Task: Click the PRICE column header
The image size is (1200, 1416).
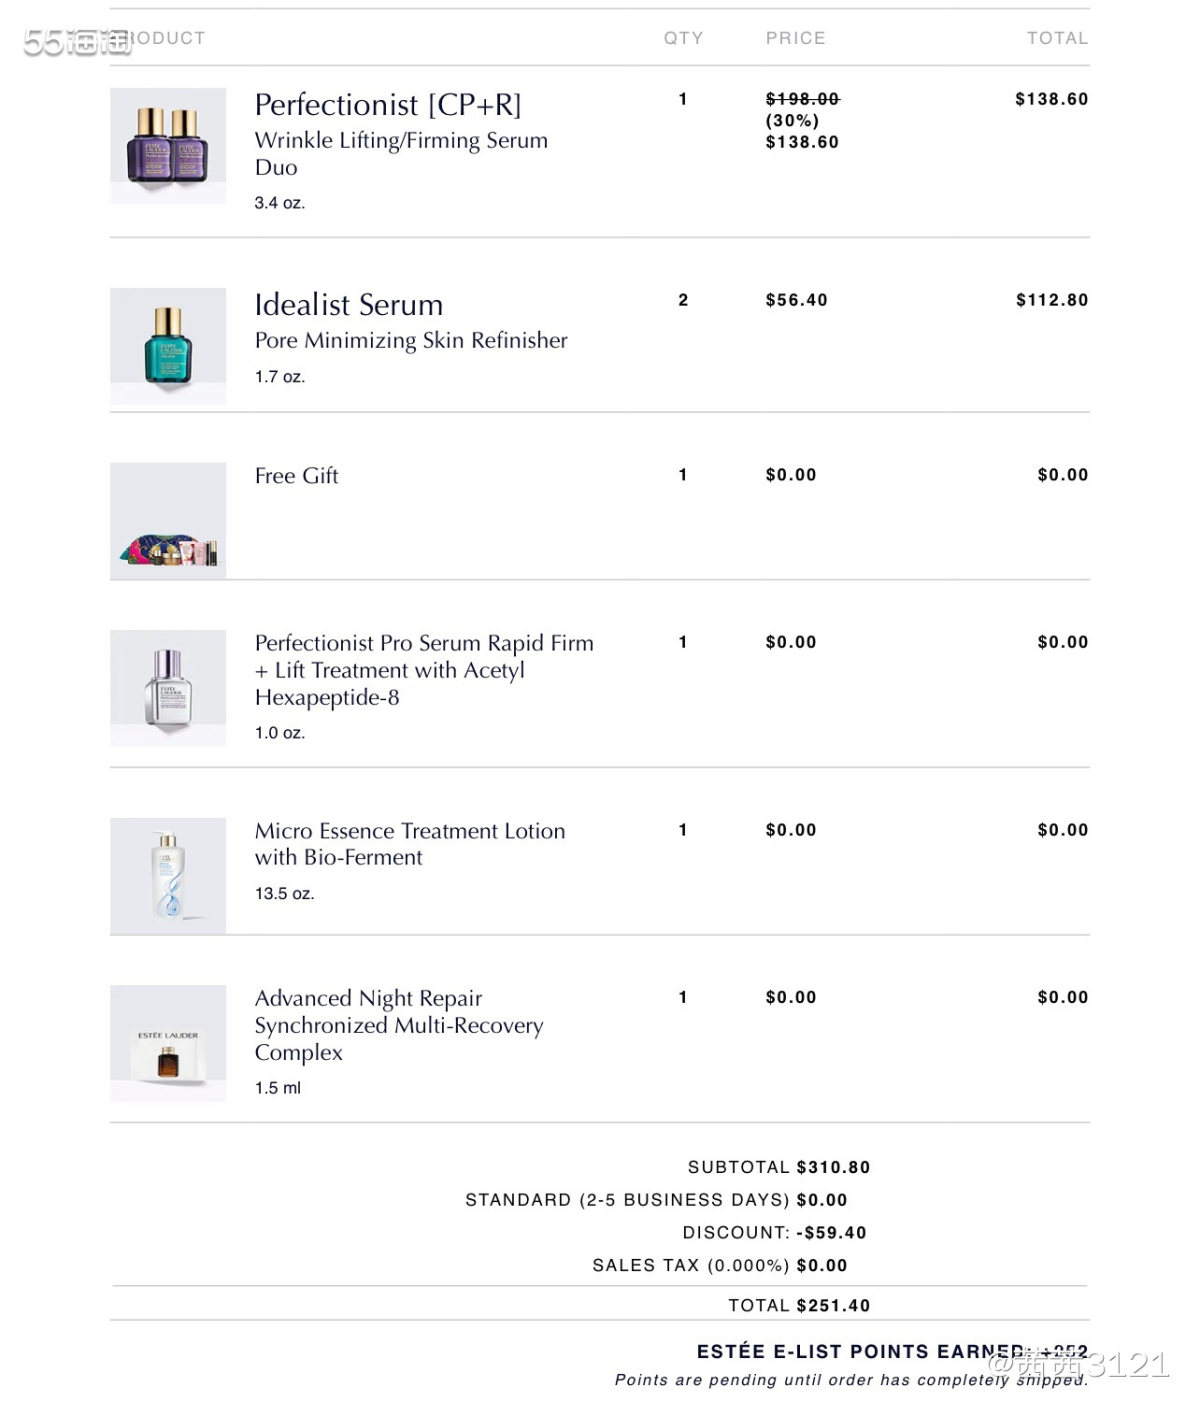Action: click(796, 38)
